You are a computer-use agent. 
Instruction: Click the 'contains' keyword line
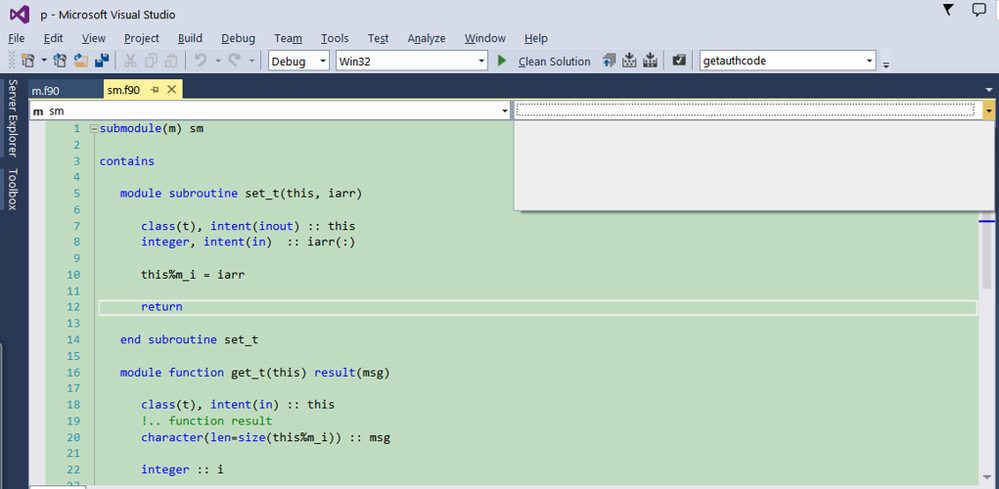[x=127, y=161]
